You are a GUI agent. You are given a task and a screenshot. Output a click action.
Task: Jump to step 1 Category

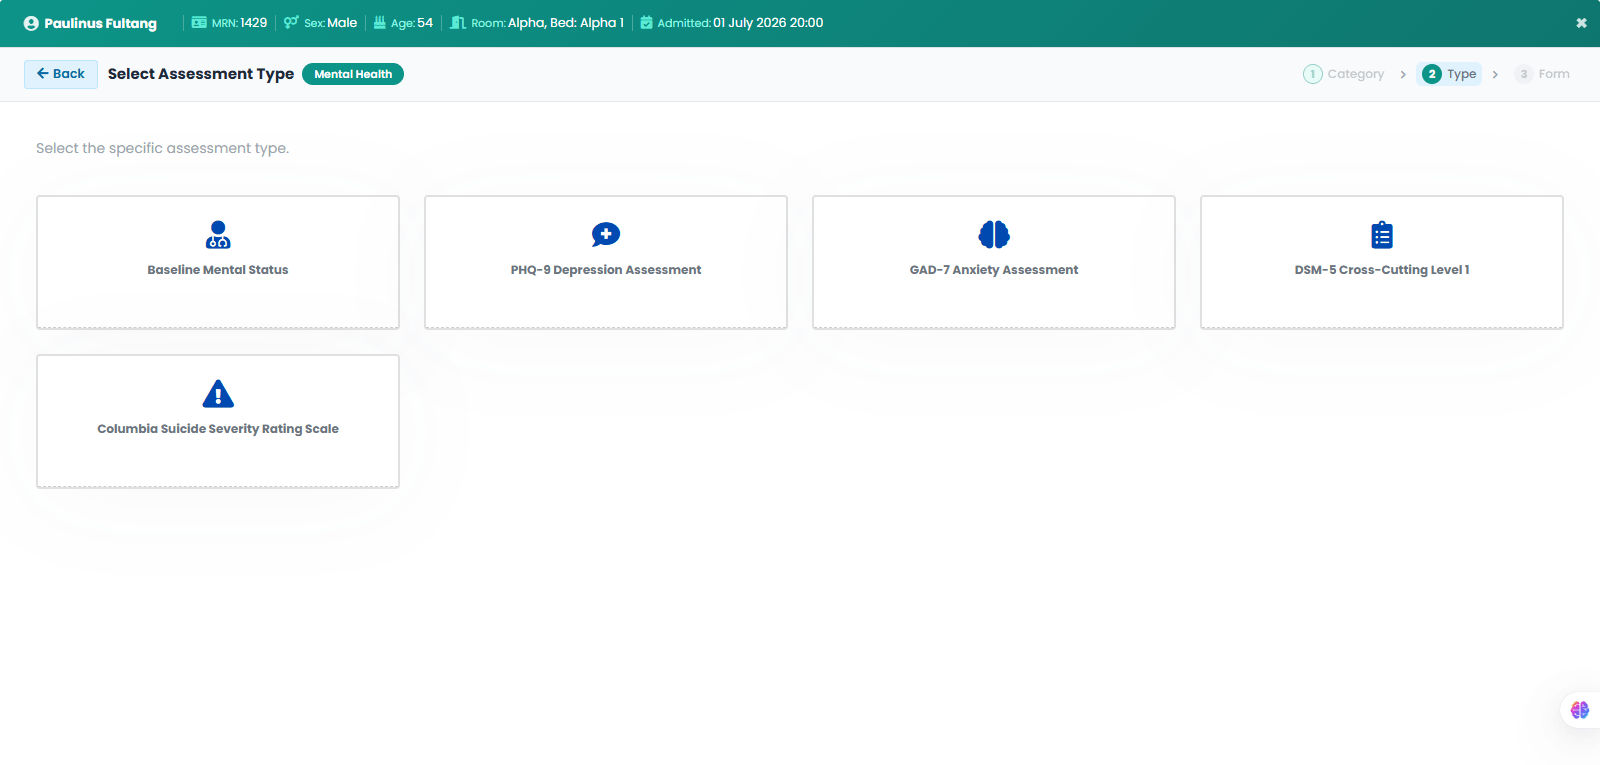1344,74
